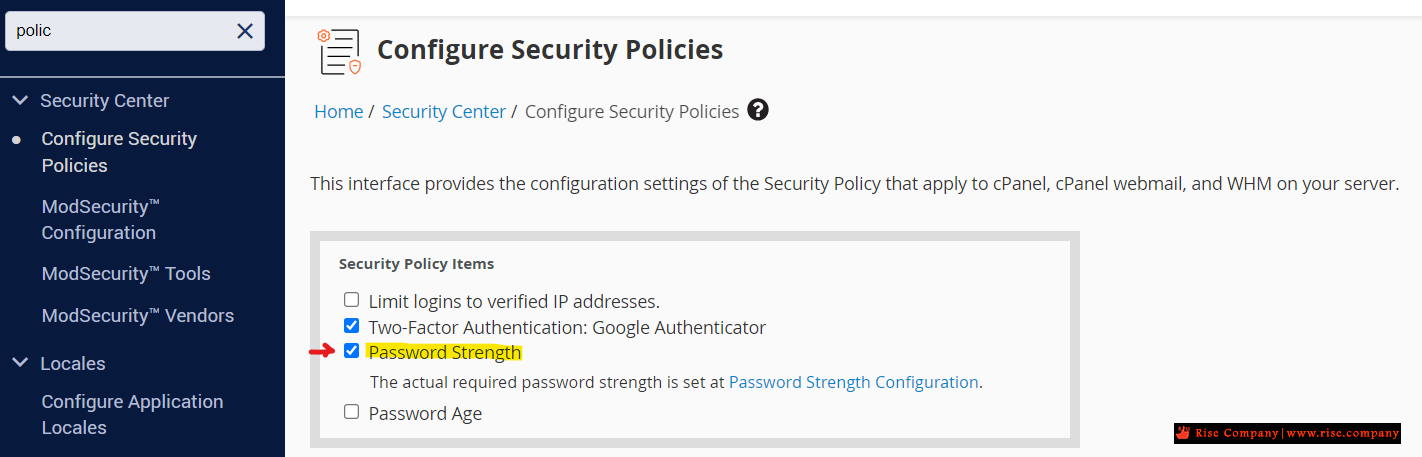
Task: Collapse the Security Center chevron
Action: [x=20, y=100]
